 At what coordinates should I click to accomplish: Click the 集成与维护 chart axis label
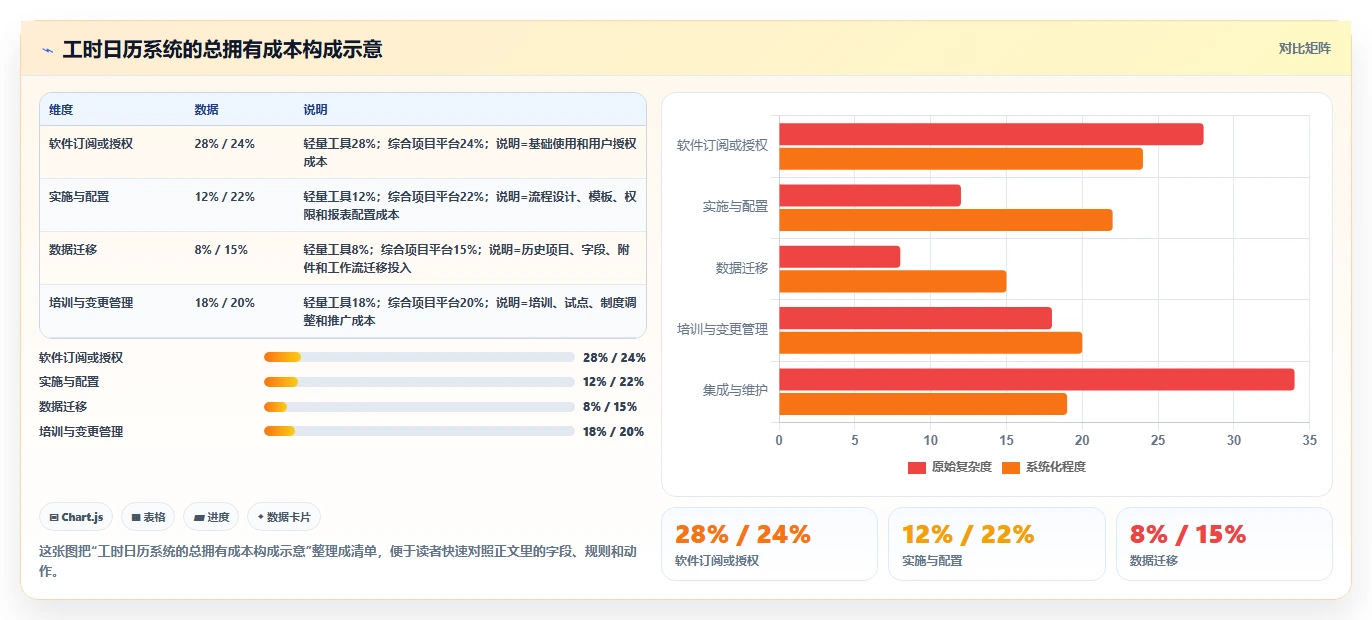pyautogui.click(x=735, y=391)
